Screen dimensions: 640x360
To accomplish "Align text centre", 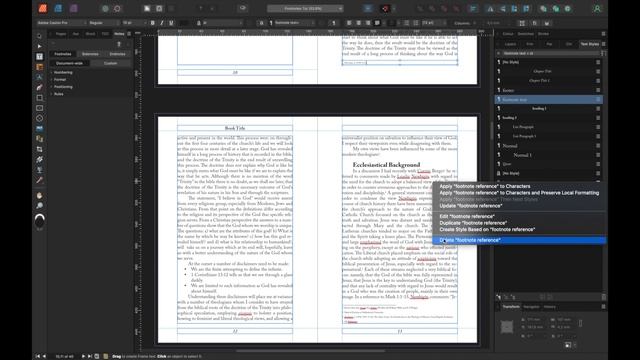I will [x=358, y=23].
